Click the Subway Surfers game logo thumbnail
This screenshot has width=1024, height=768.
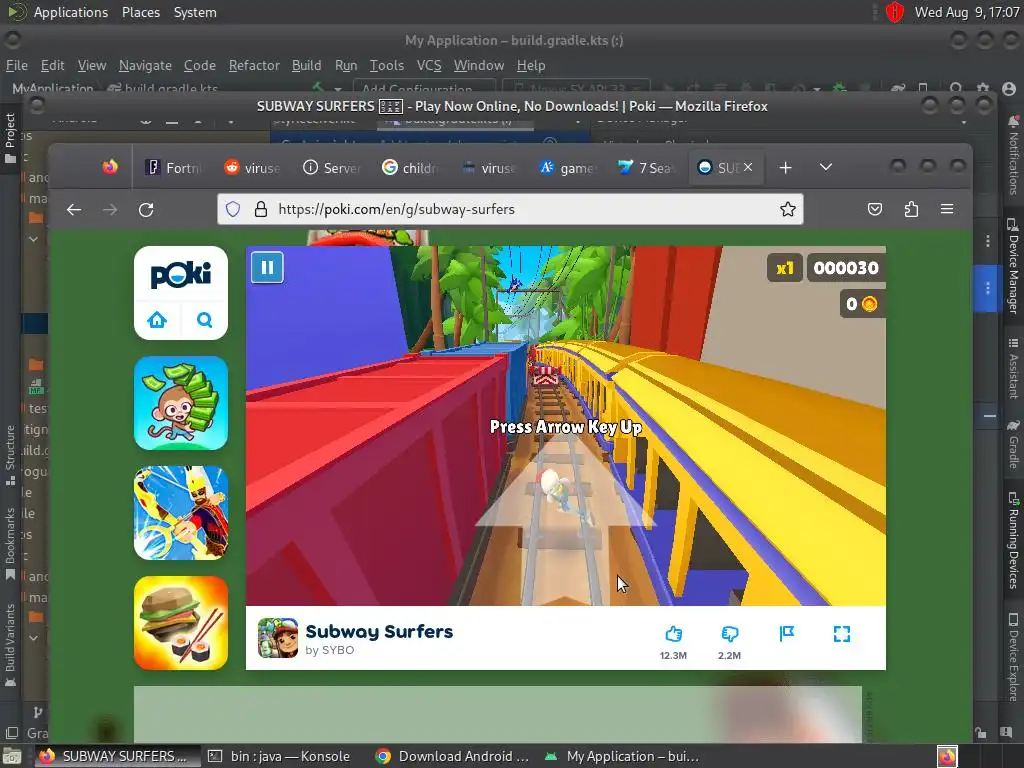click(278, 637)
